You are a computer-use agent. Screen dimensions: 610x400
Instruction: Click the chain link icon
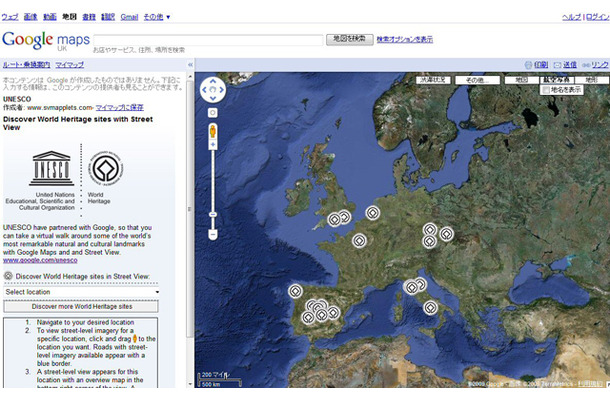point(585,65)
